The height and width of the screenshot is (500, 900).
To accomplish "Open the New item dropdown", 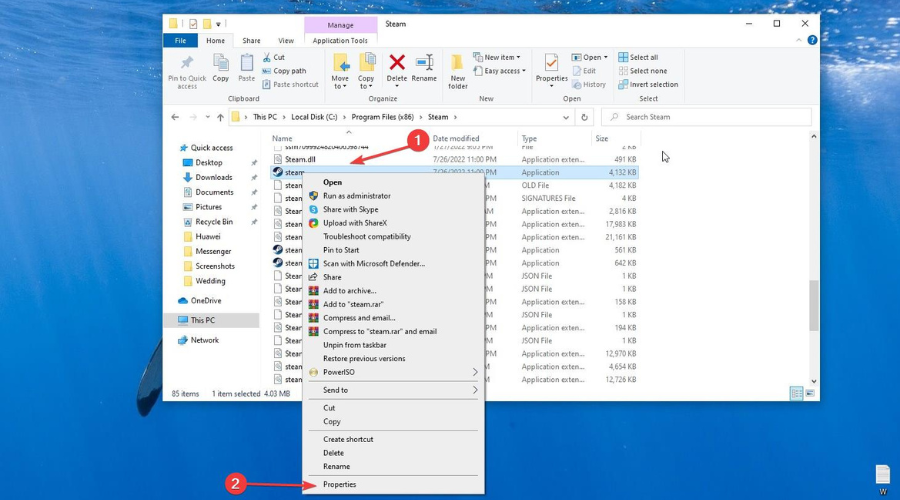I will pos(496,57).
